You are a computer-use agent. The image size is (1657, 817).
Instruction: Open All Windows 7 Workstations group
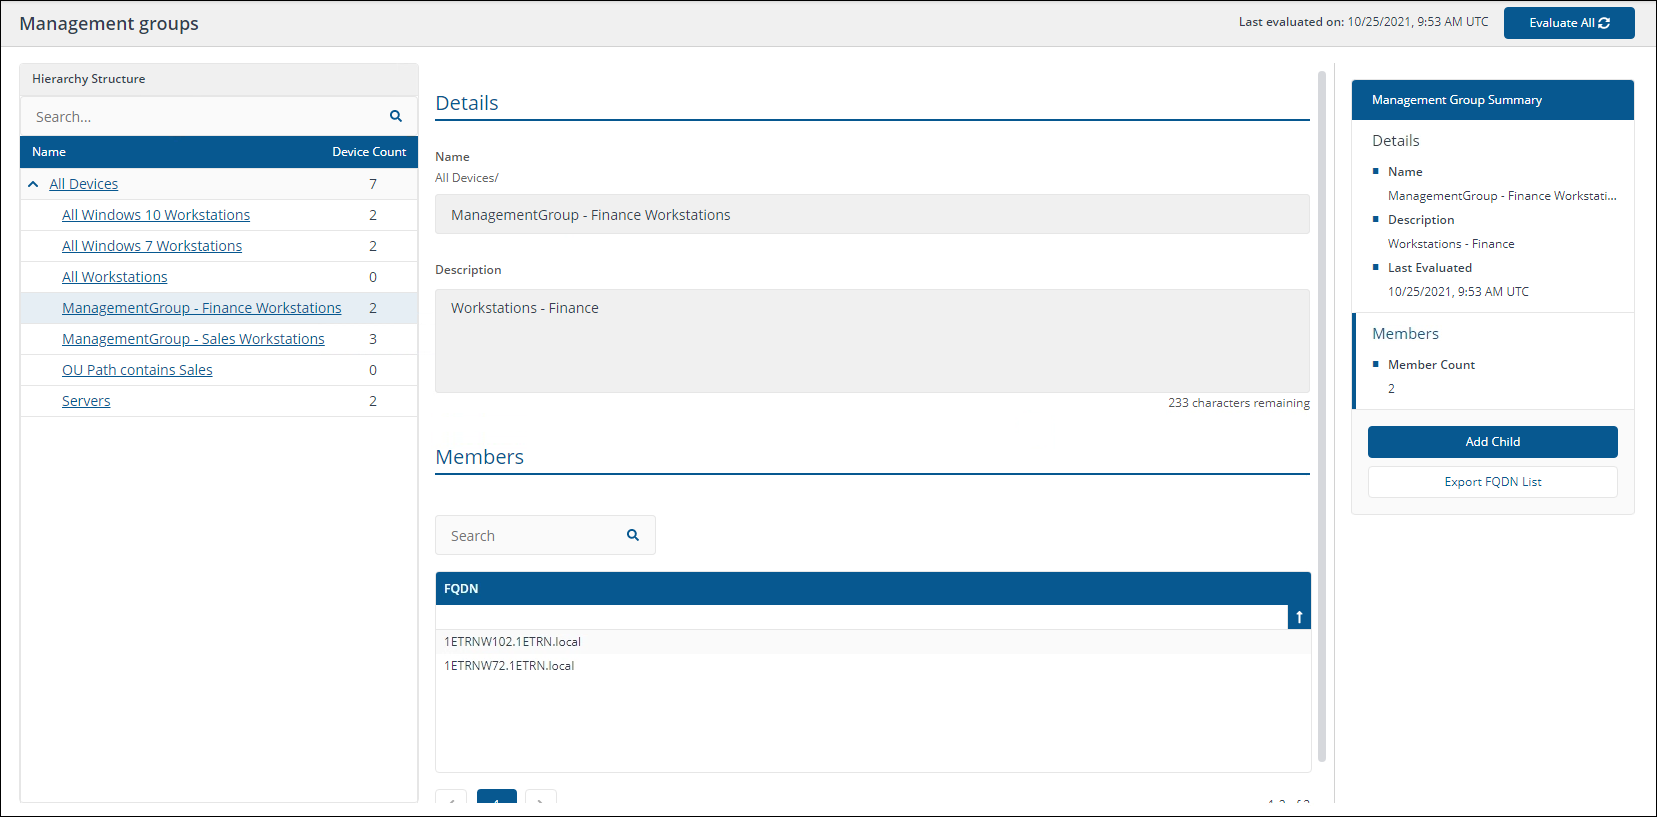pyautogui.click(x=152, y=246)
